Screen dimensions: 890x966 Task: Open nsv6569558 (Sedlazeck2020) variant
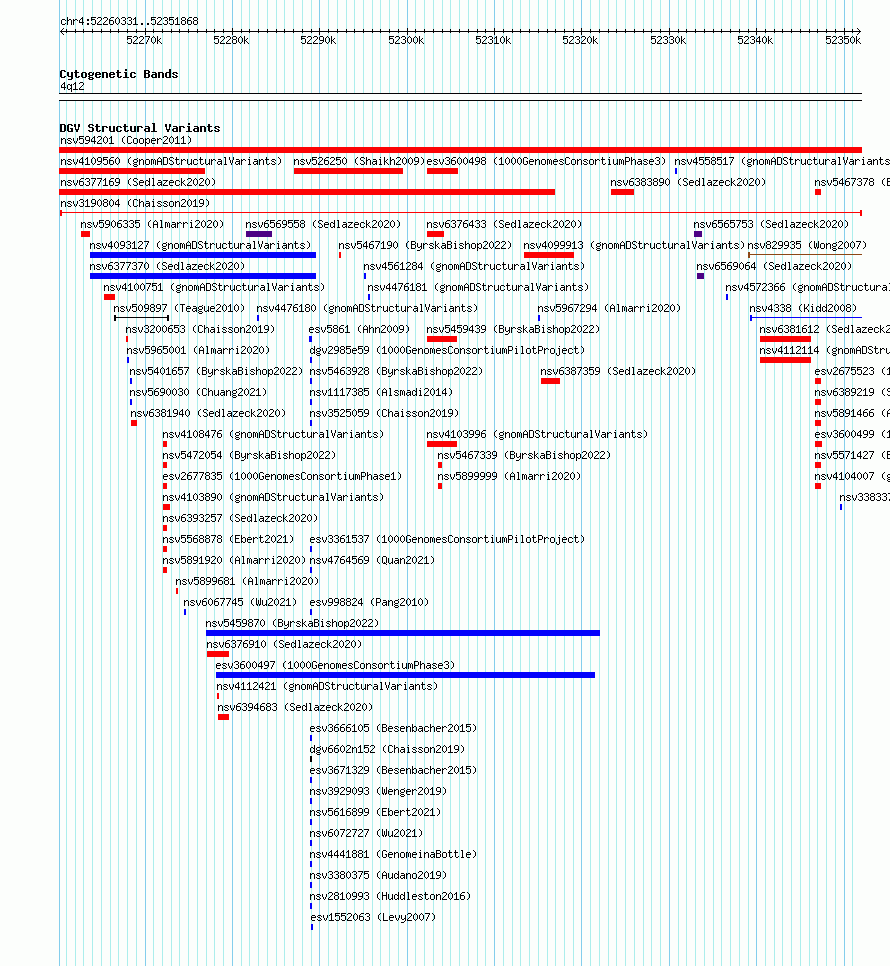pyautogui.click(x=323, y=224)
